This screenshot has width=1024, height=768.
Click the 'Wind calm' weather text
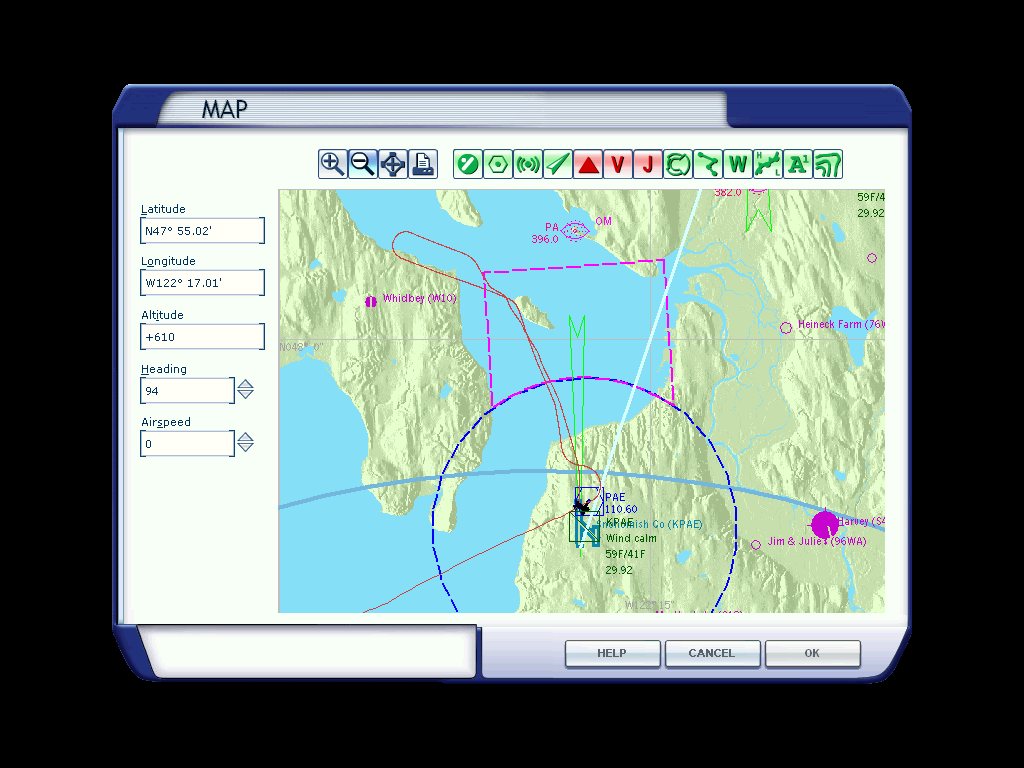click(631, 538)
